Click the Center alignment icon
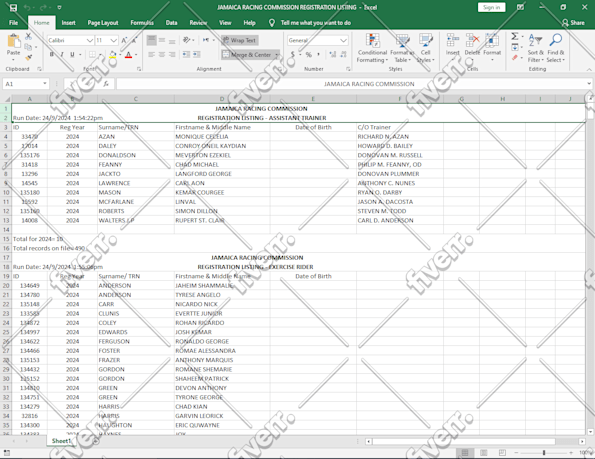The width and height of the screenshot is (595, 459). coord(162,55)
